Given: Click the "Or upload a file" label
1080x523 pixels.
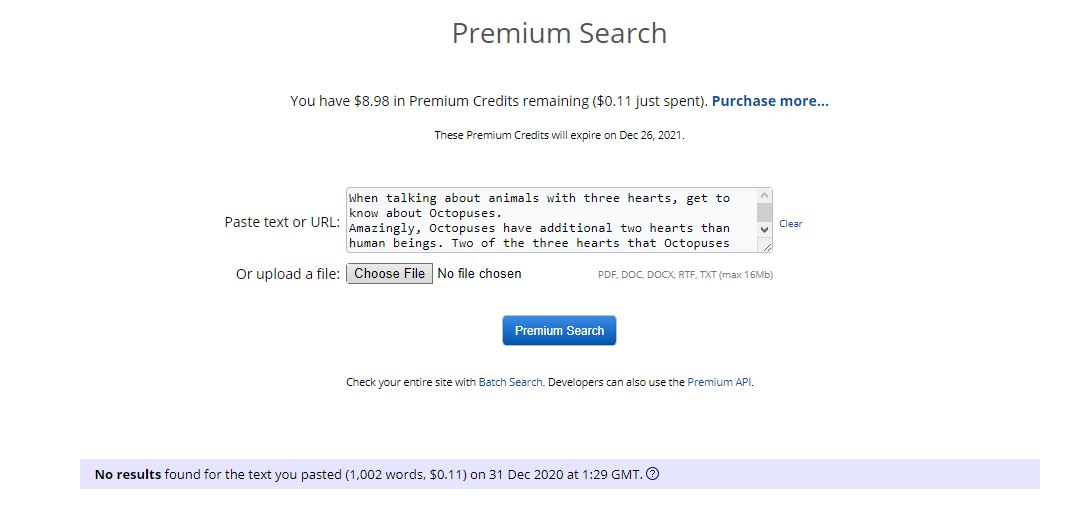Looking at the screenshot, I should click(x=288, y=274).
